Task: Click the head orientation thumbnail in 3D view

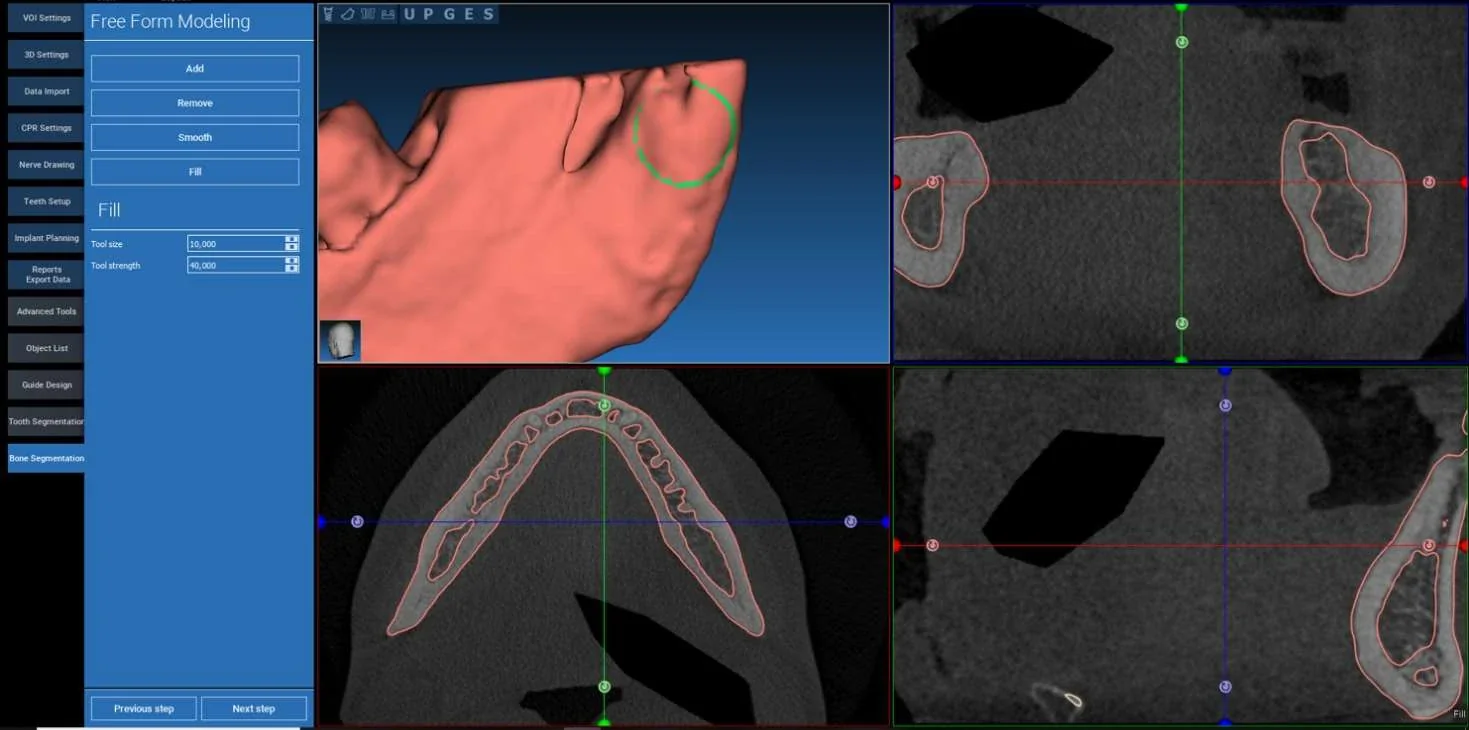Action: point(341,340)
